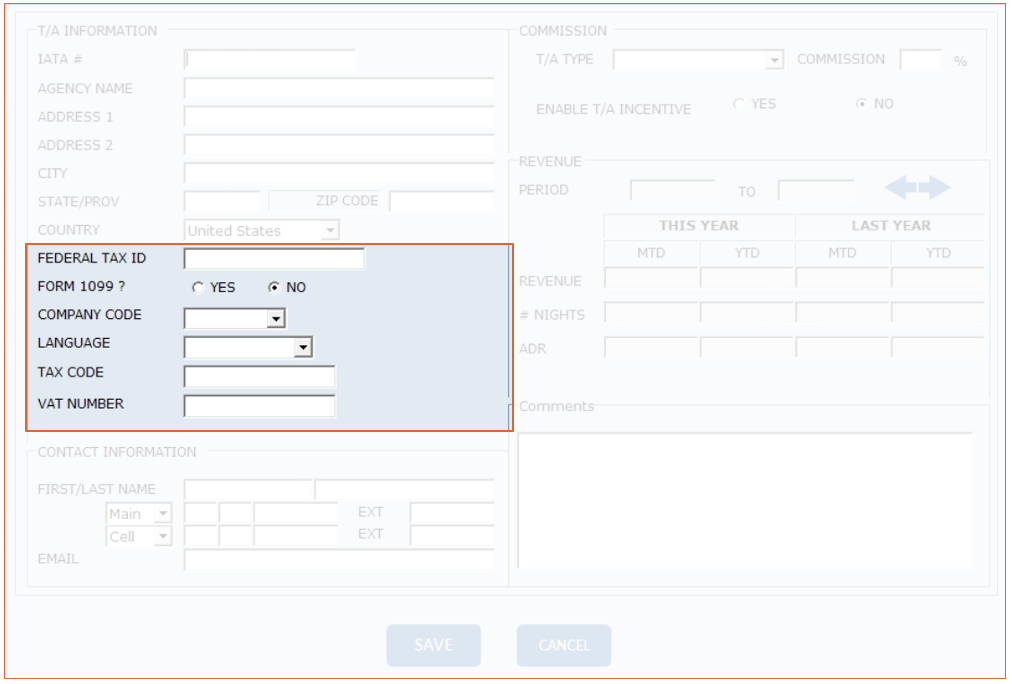1012x684 pixels.
Task: Open the Main phone type dropdown
Action: [x=162, y=514]
